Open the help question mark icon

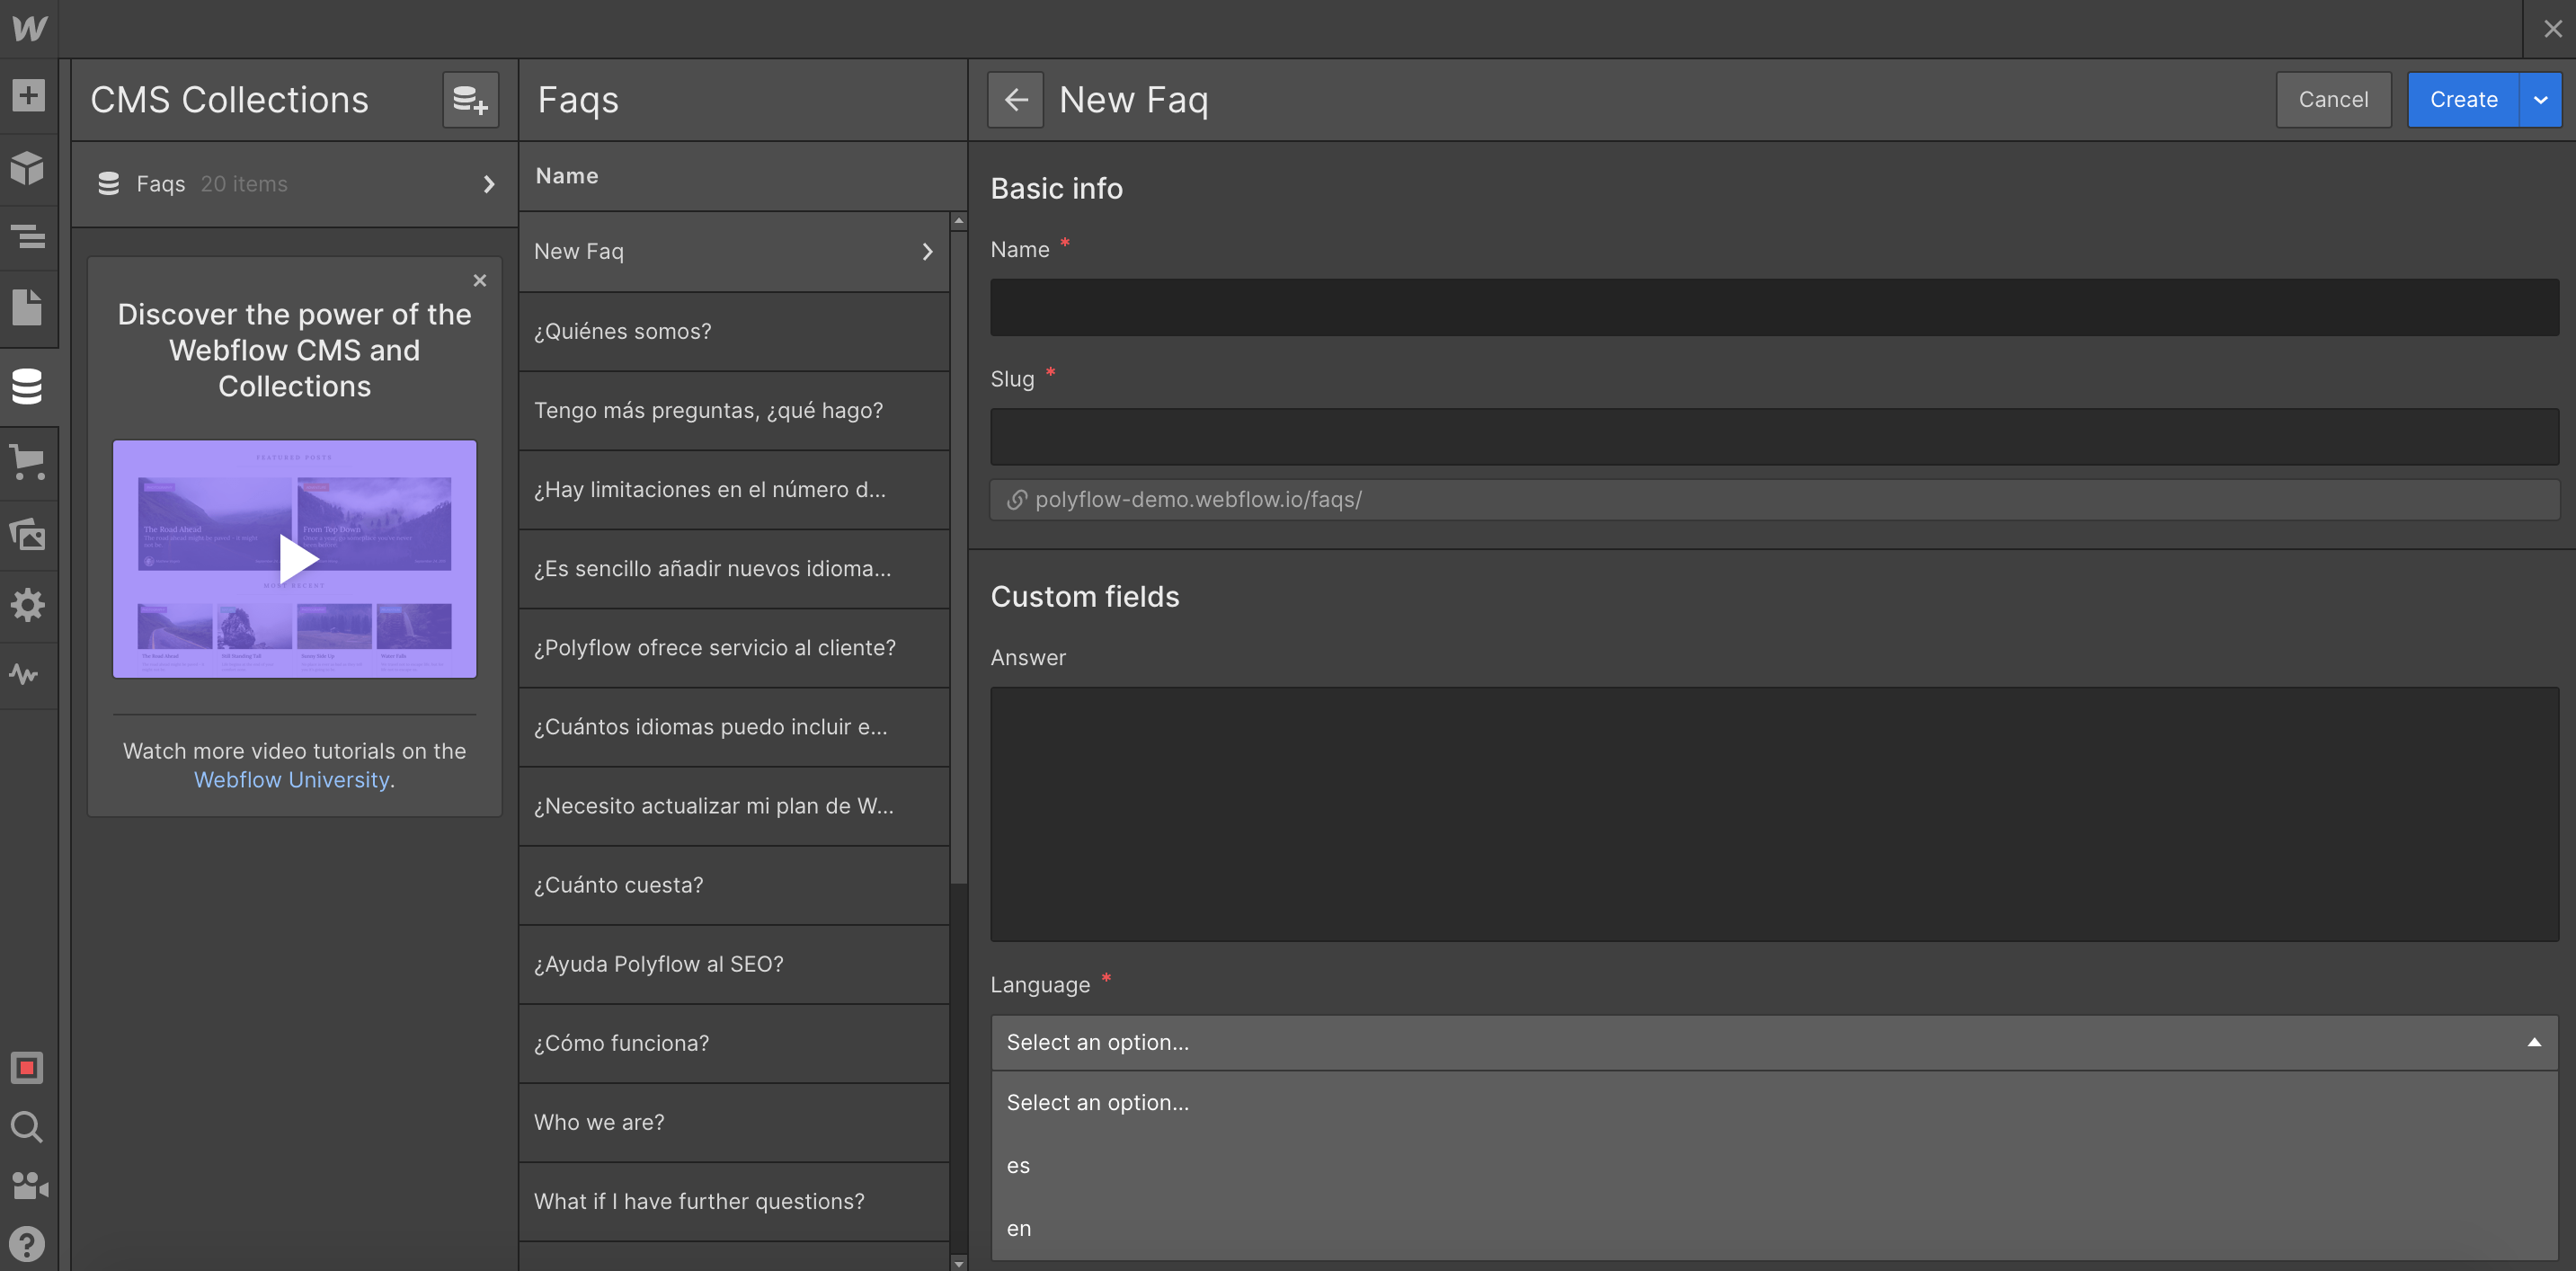pos(27,1244)
